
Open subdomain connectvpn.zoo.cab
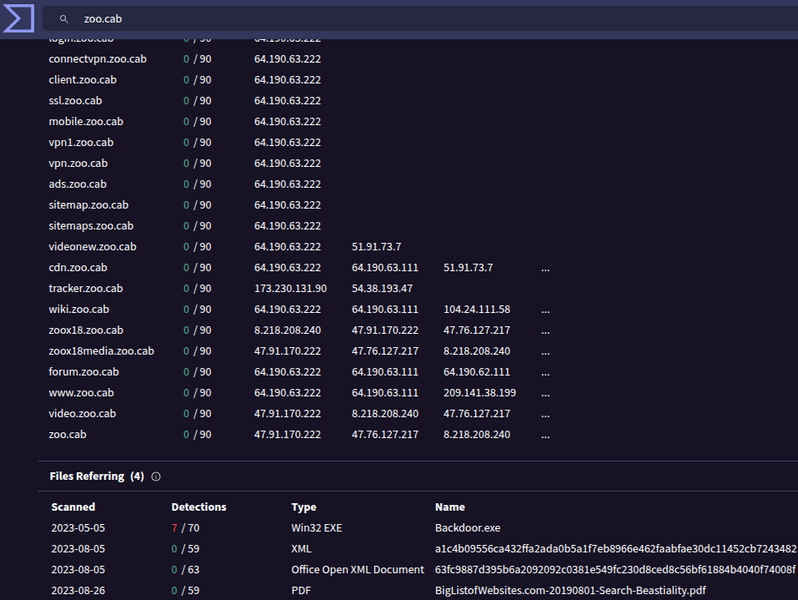[98, 59]
